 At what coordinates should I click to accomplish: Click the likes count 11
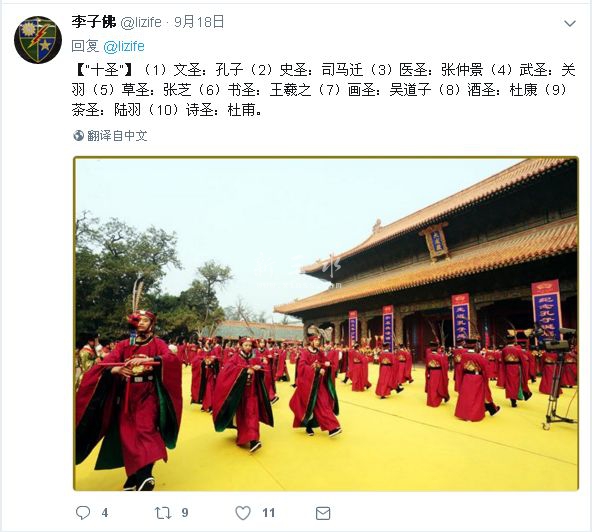click(x=268, y=513)
